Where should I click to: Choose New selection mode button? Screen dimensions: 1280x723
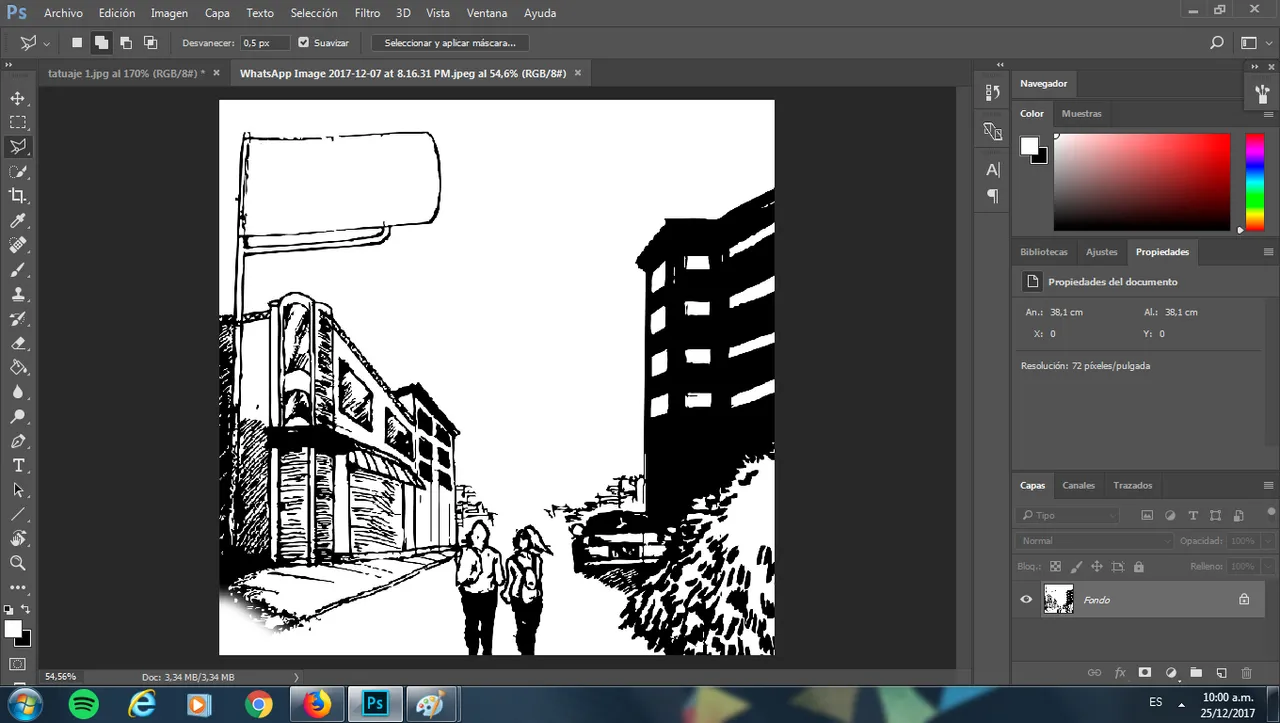point(77,43)
